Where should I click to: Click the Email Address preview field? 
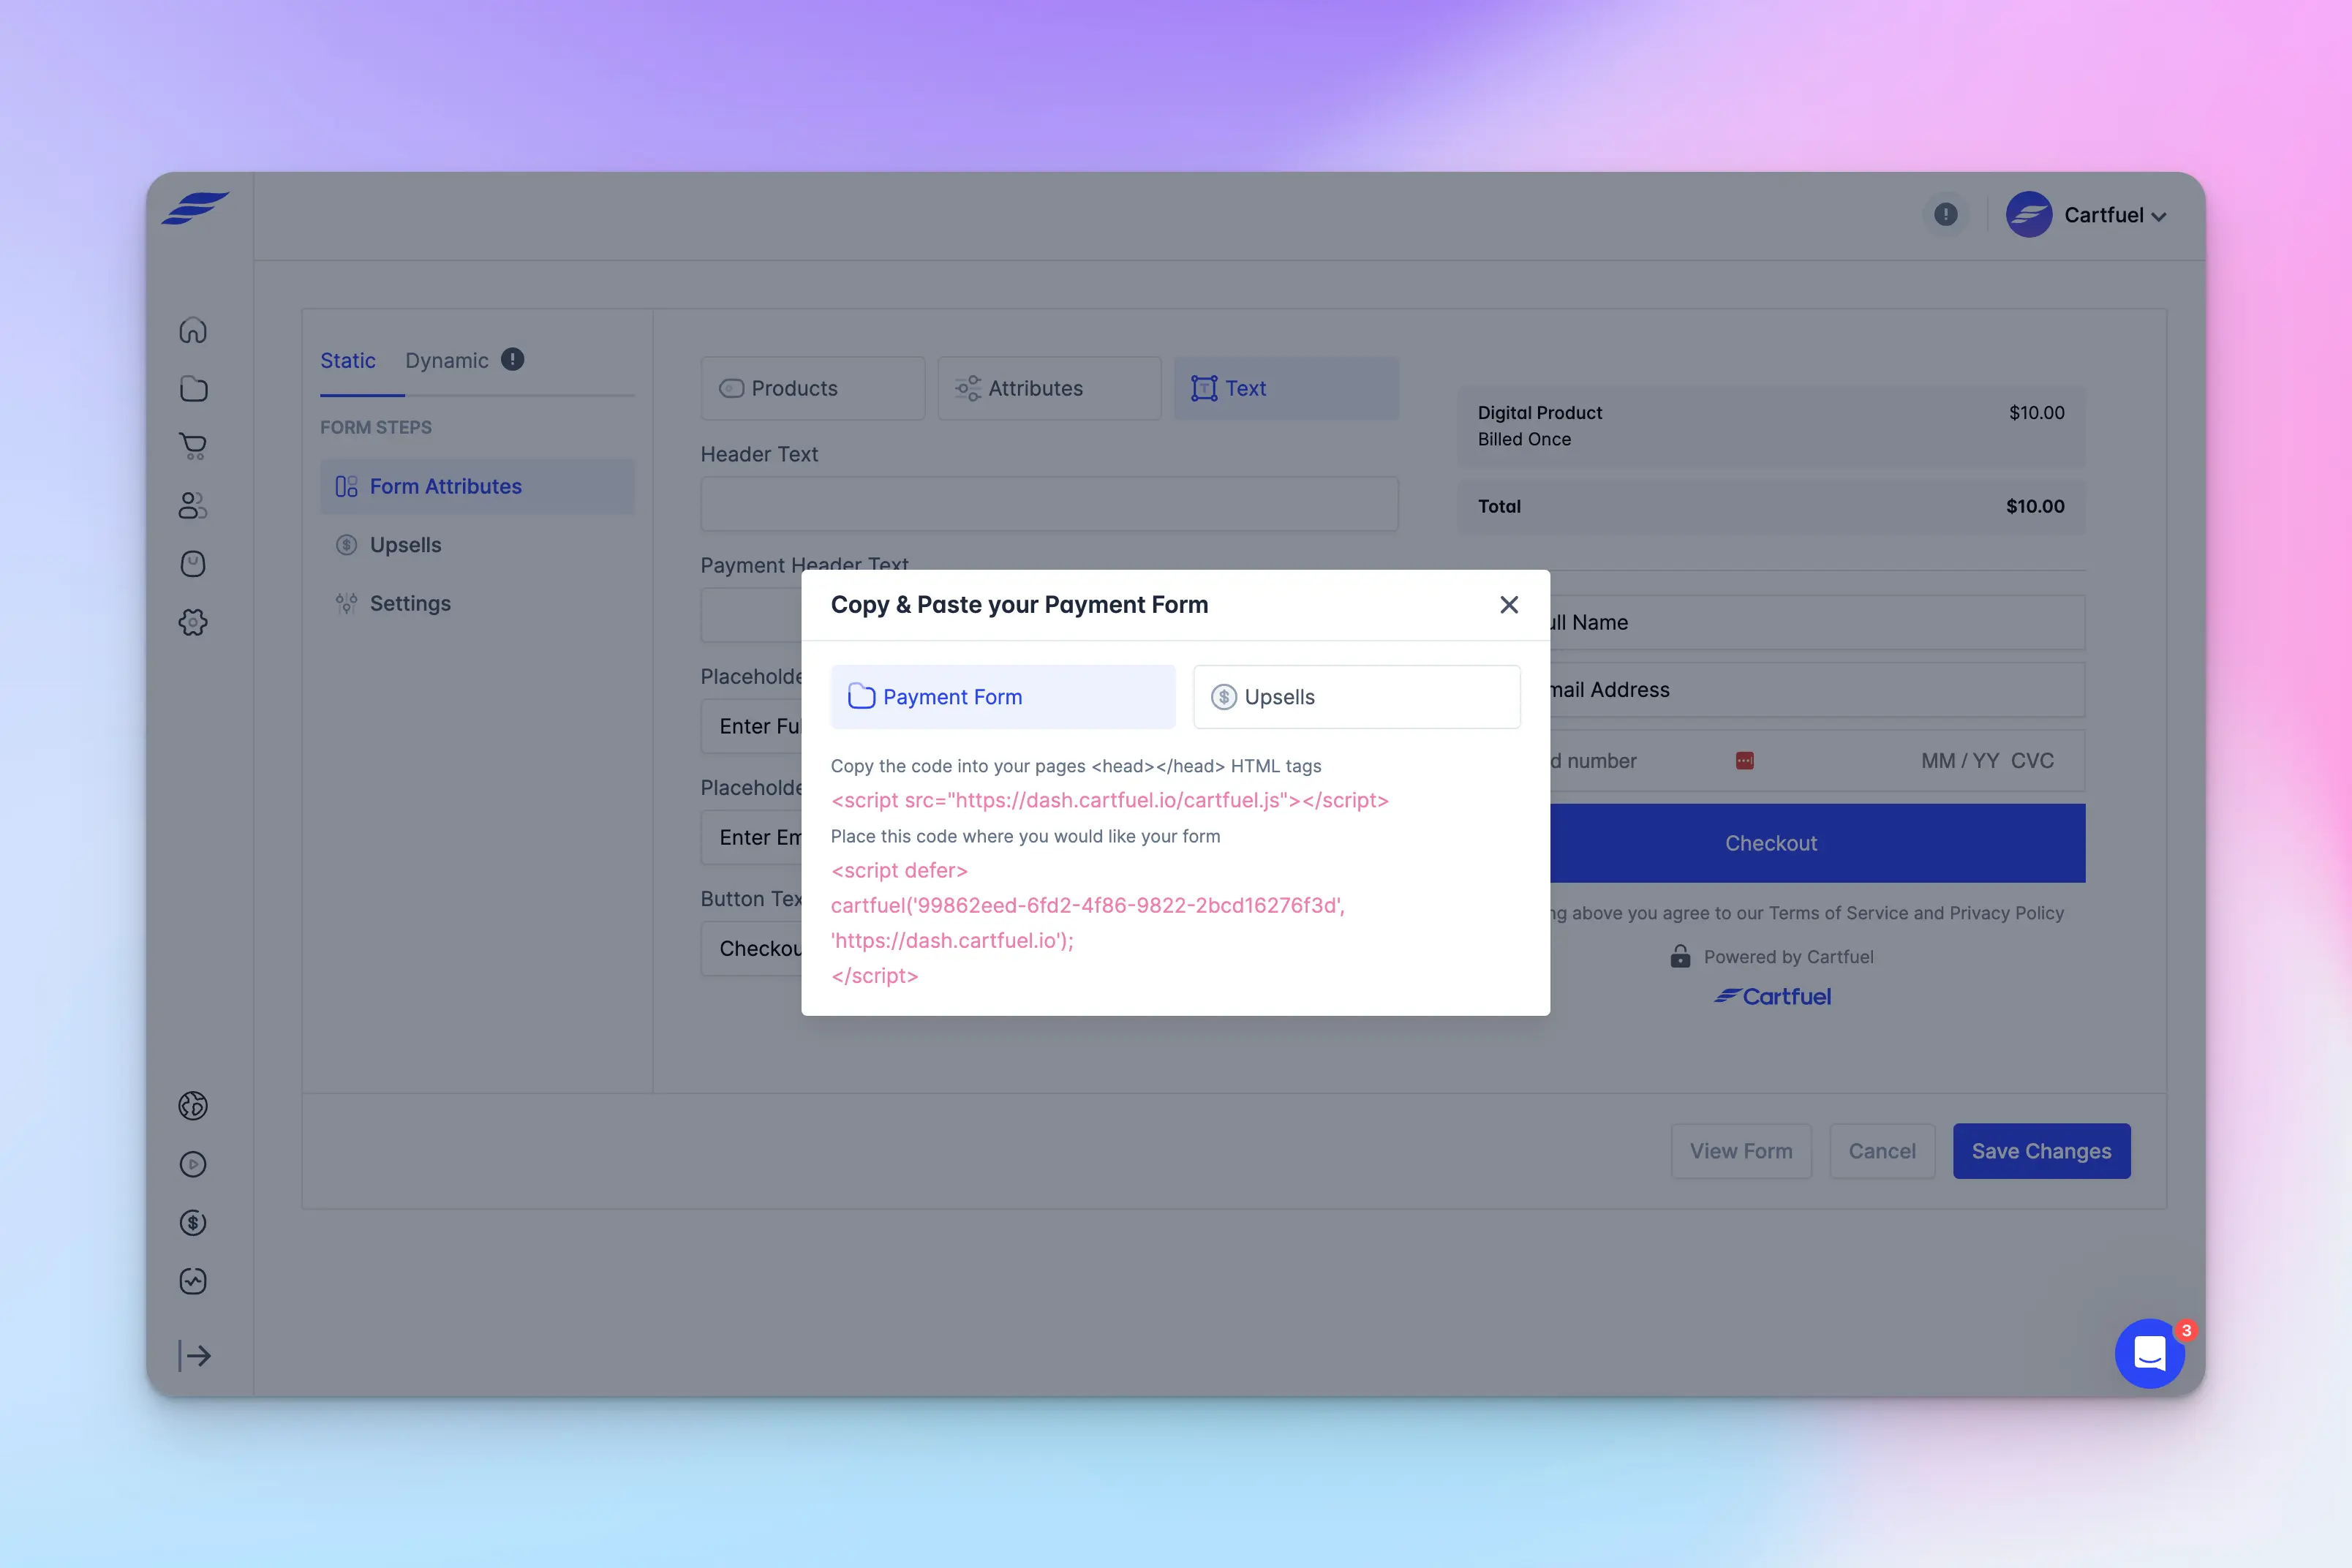(x=1817, y=690)
